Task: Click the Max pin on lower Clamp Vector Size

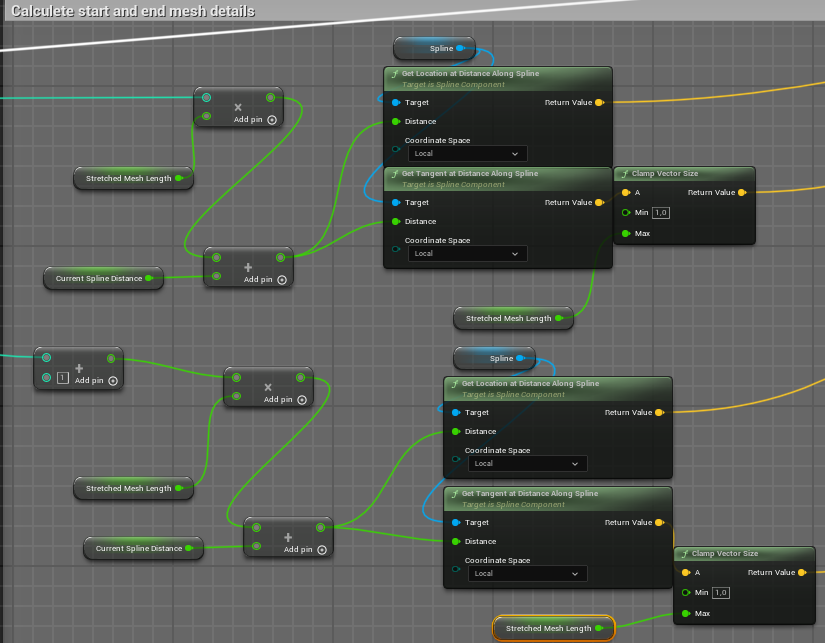Action: tap(686, 614)
